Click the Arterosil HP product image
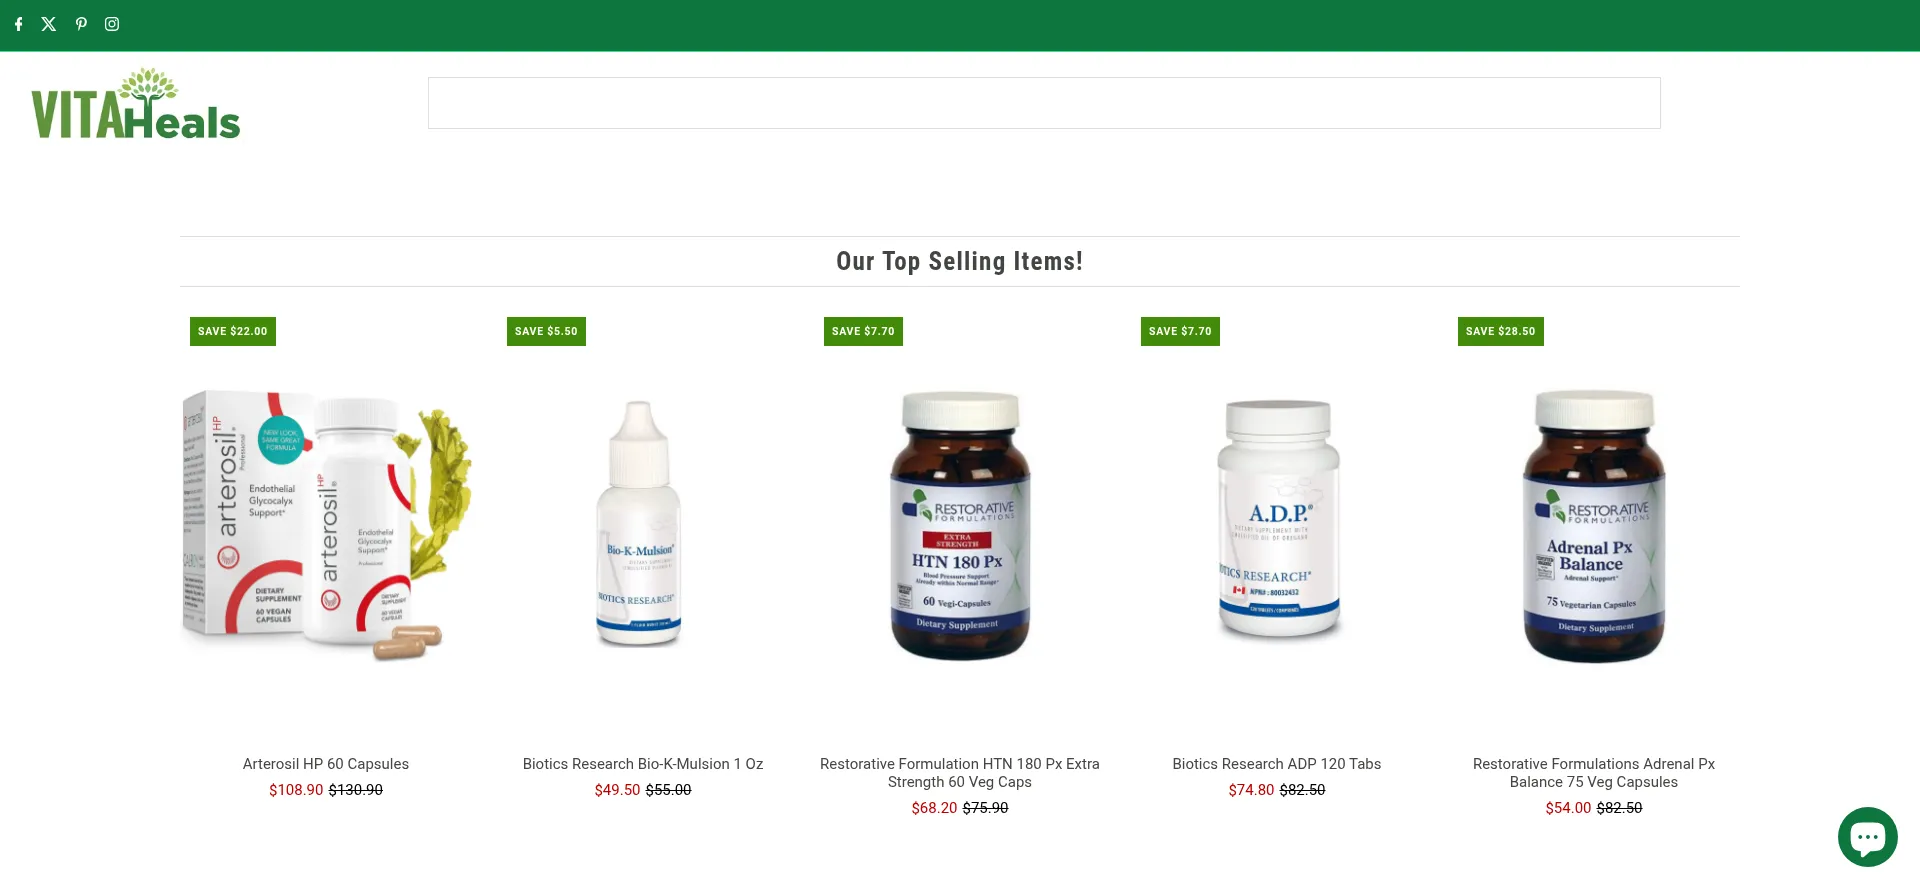This screenshot has height=888, width=1920. coord(326,525)
